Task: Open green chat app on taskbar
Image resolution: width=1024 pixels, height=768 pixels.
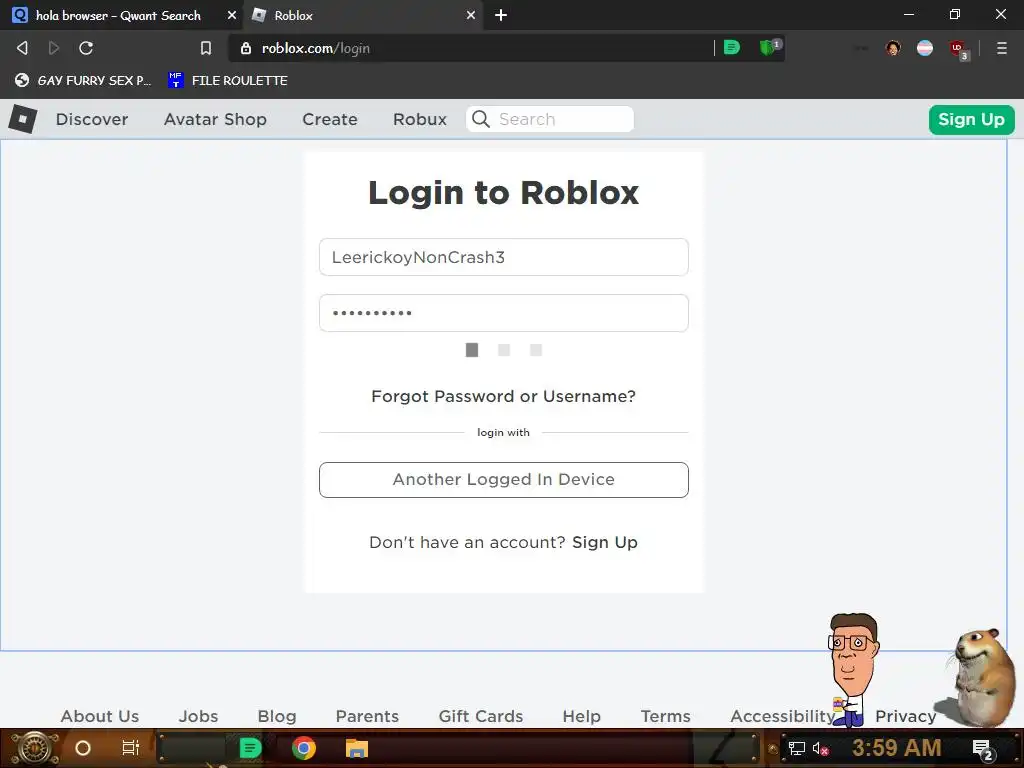Action: tap(250, 748)
